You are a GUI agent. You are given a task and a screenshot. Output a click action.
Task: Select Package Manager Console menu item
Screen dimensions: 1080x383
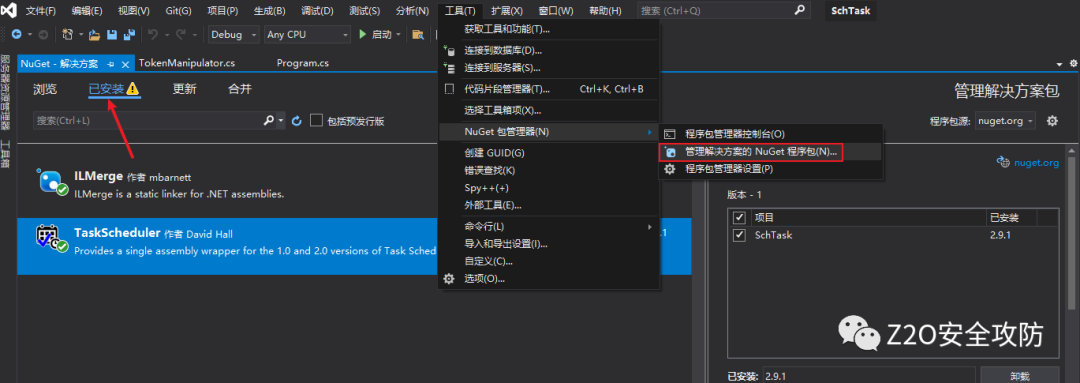pyautogui.click(x=770, y=134)
